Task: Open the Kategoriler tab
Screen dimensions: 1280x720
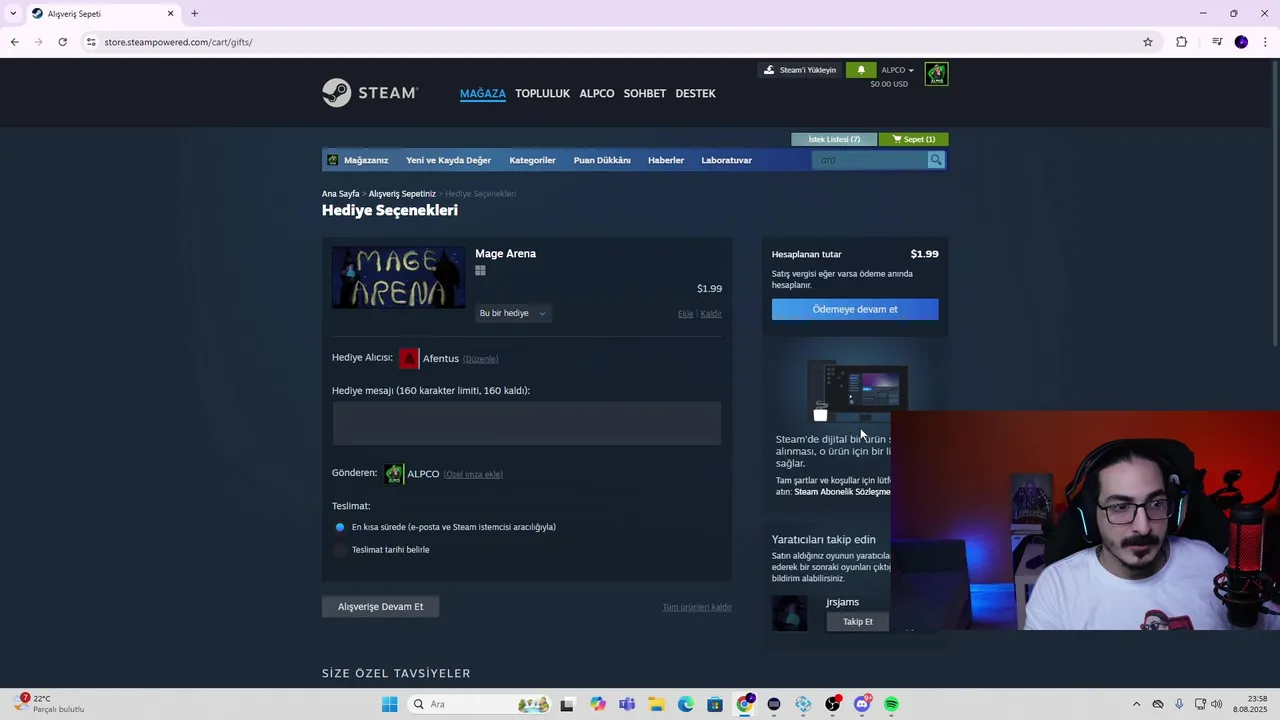Action: (x=532, y=160)
